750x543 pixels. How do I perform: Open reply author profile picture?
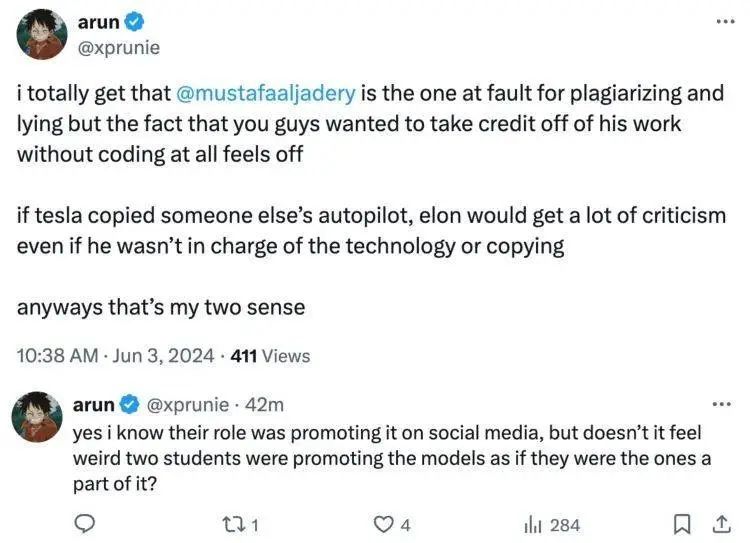[38, 416]
